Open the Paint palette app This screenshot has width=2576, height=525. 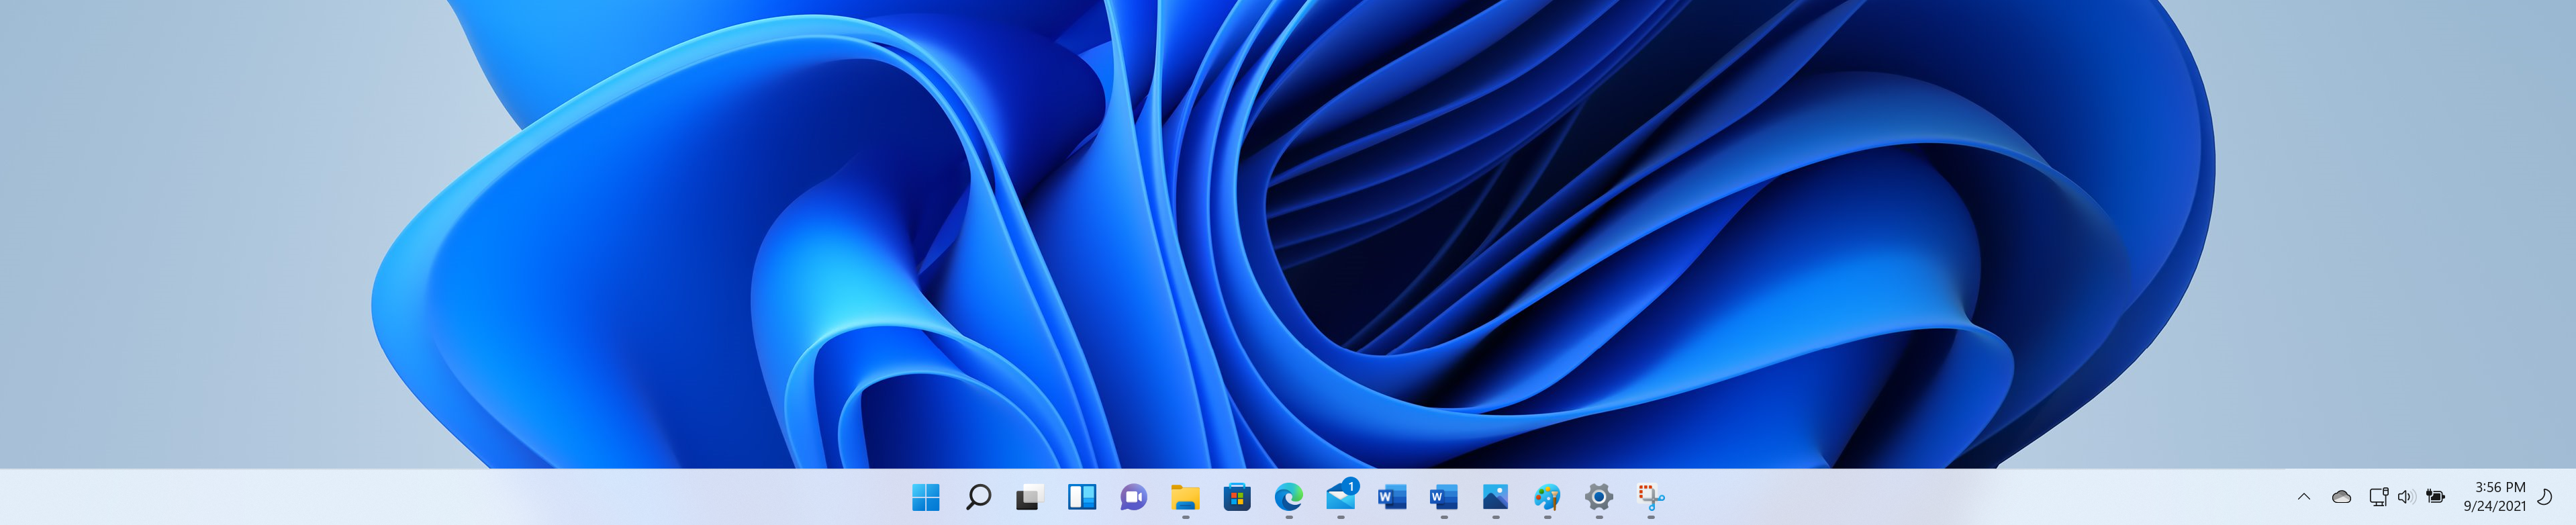[1547, 497]
